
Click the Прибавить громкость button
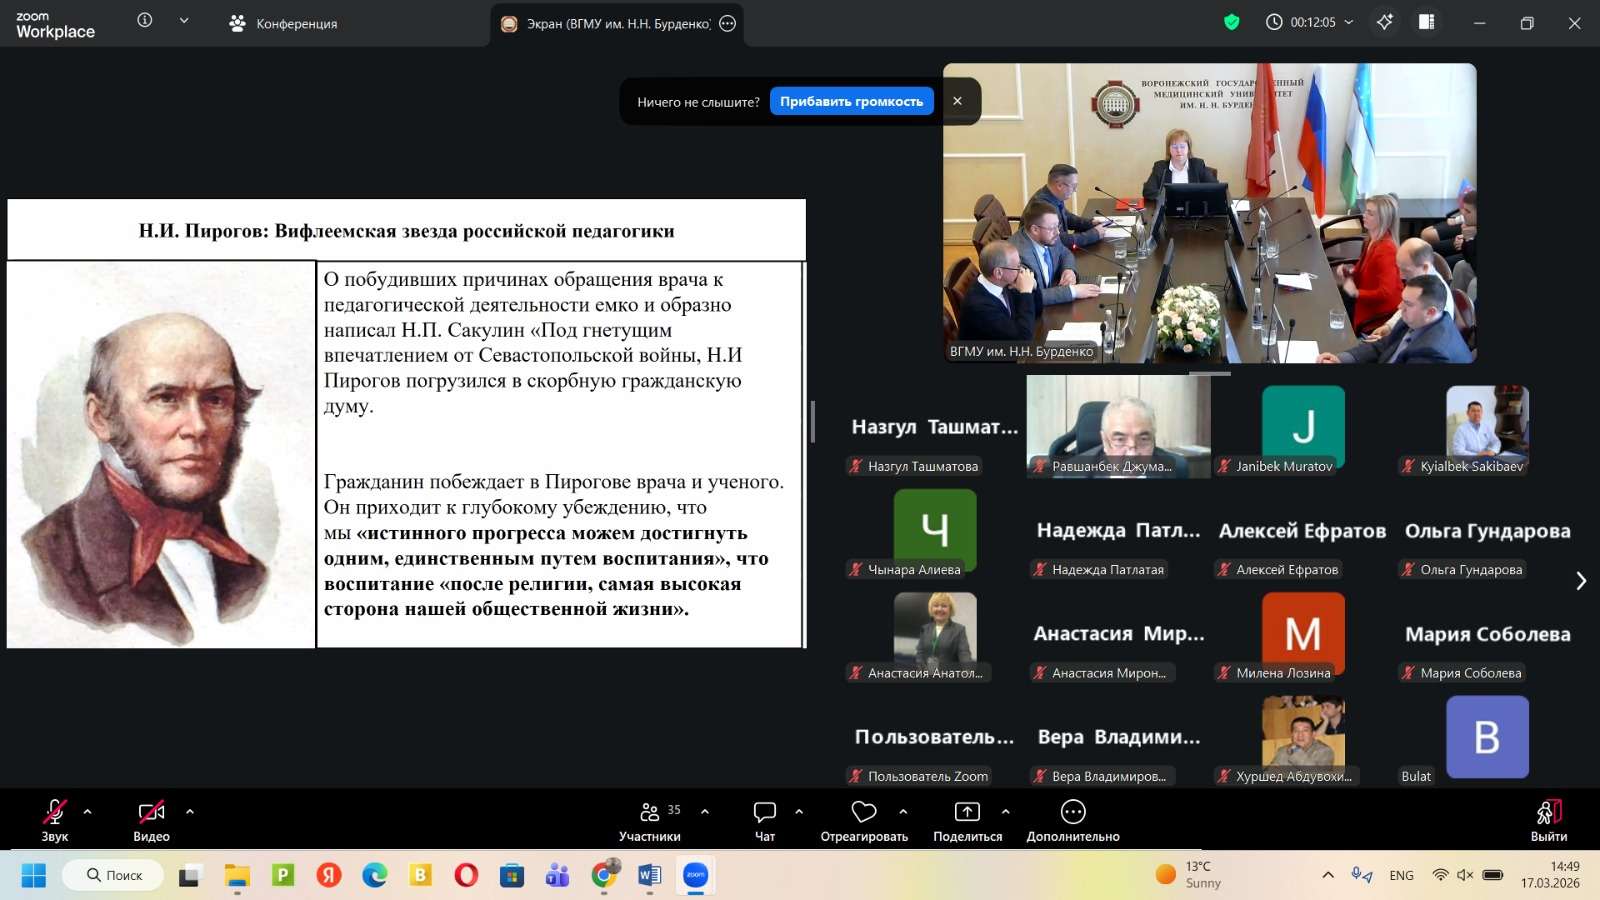851,101
